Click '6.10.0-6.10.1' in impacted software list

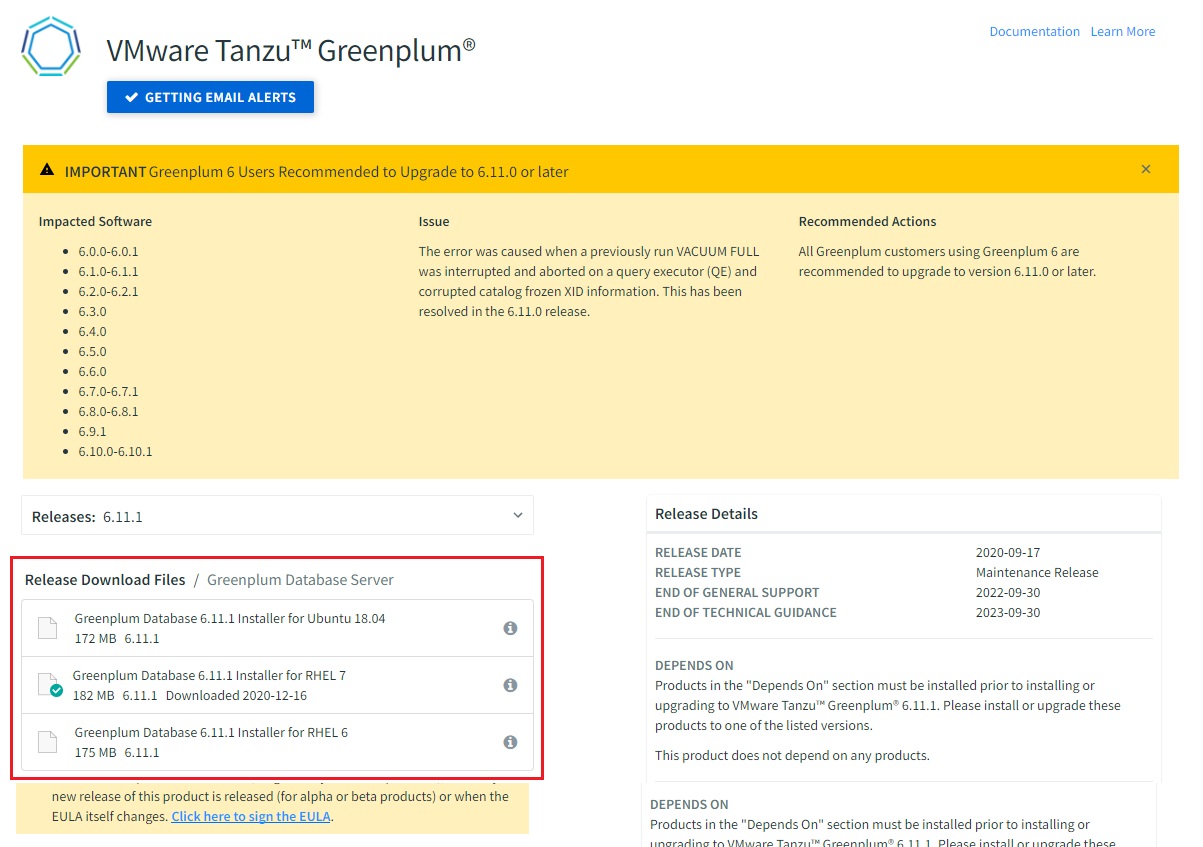pos(115,451)
